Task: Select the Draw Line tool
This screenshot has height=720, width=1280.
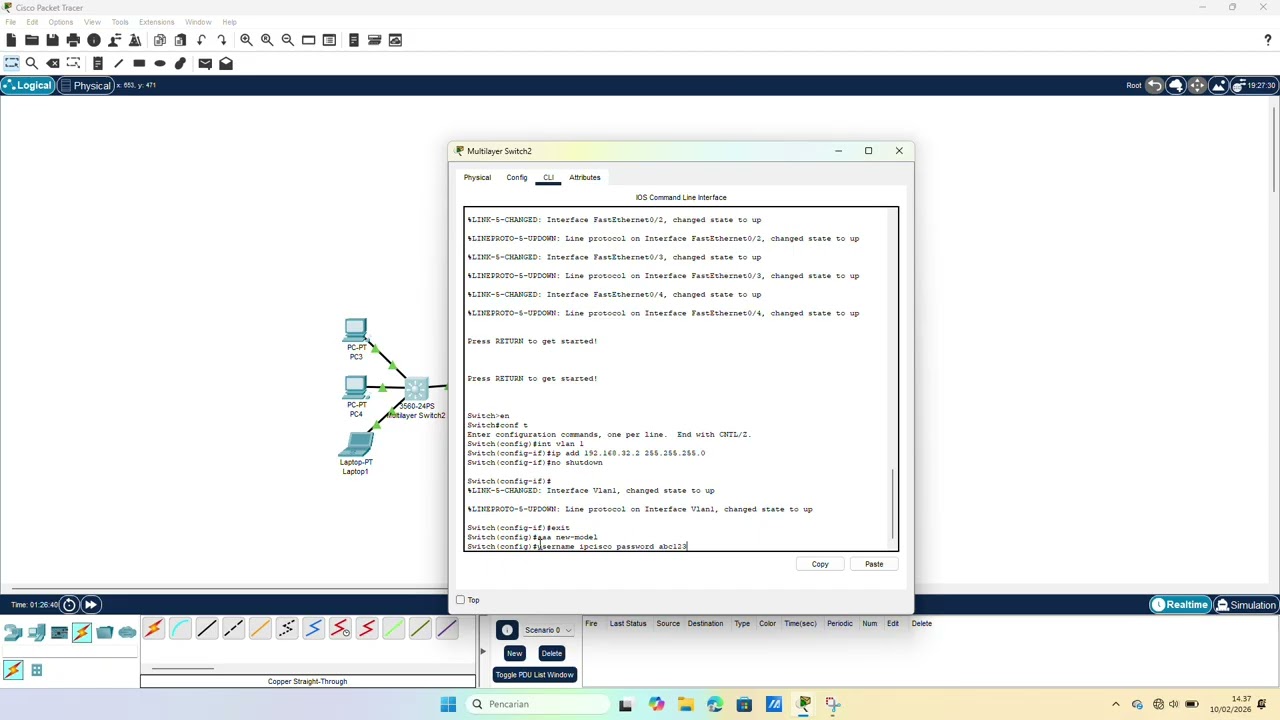Action: [x=118, y=63]
